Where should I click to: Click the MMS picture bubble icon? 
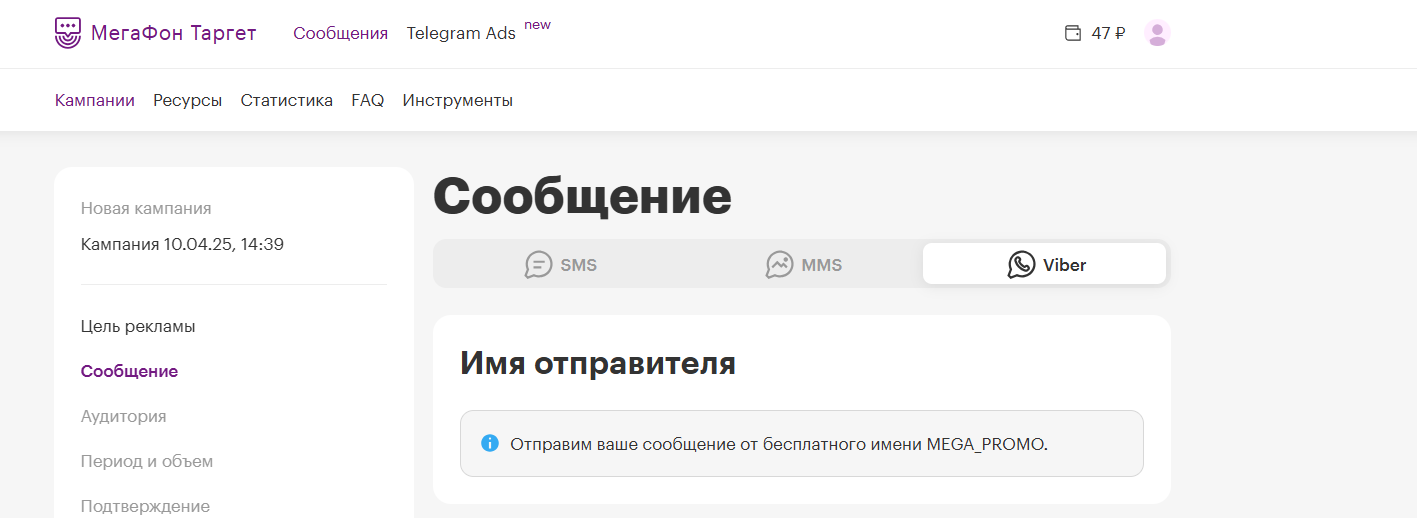coord(779,265)
